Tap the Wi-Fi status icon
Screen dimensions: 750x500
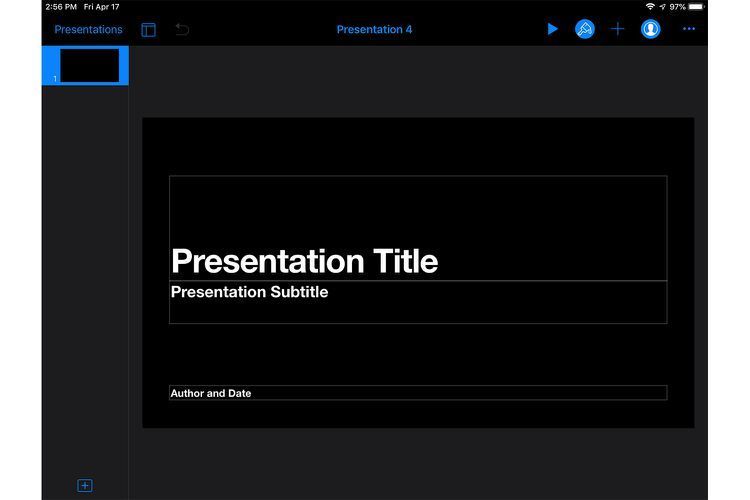coord(650,7)
